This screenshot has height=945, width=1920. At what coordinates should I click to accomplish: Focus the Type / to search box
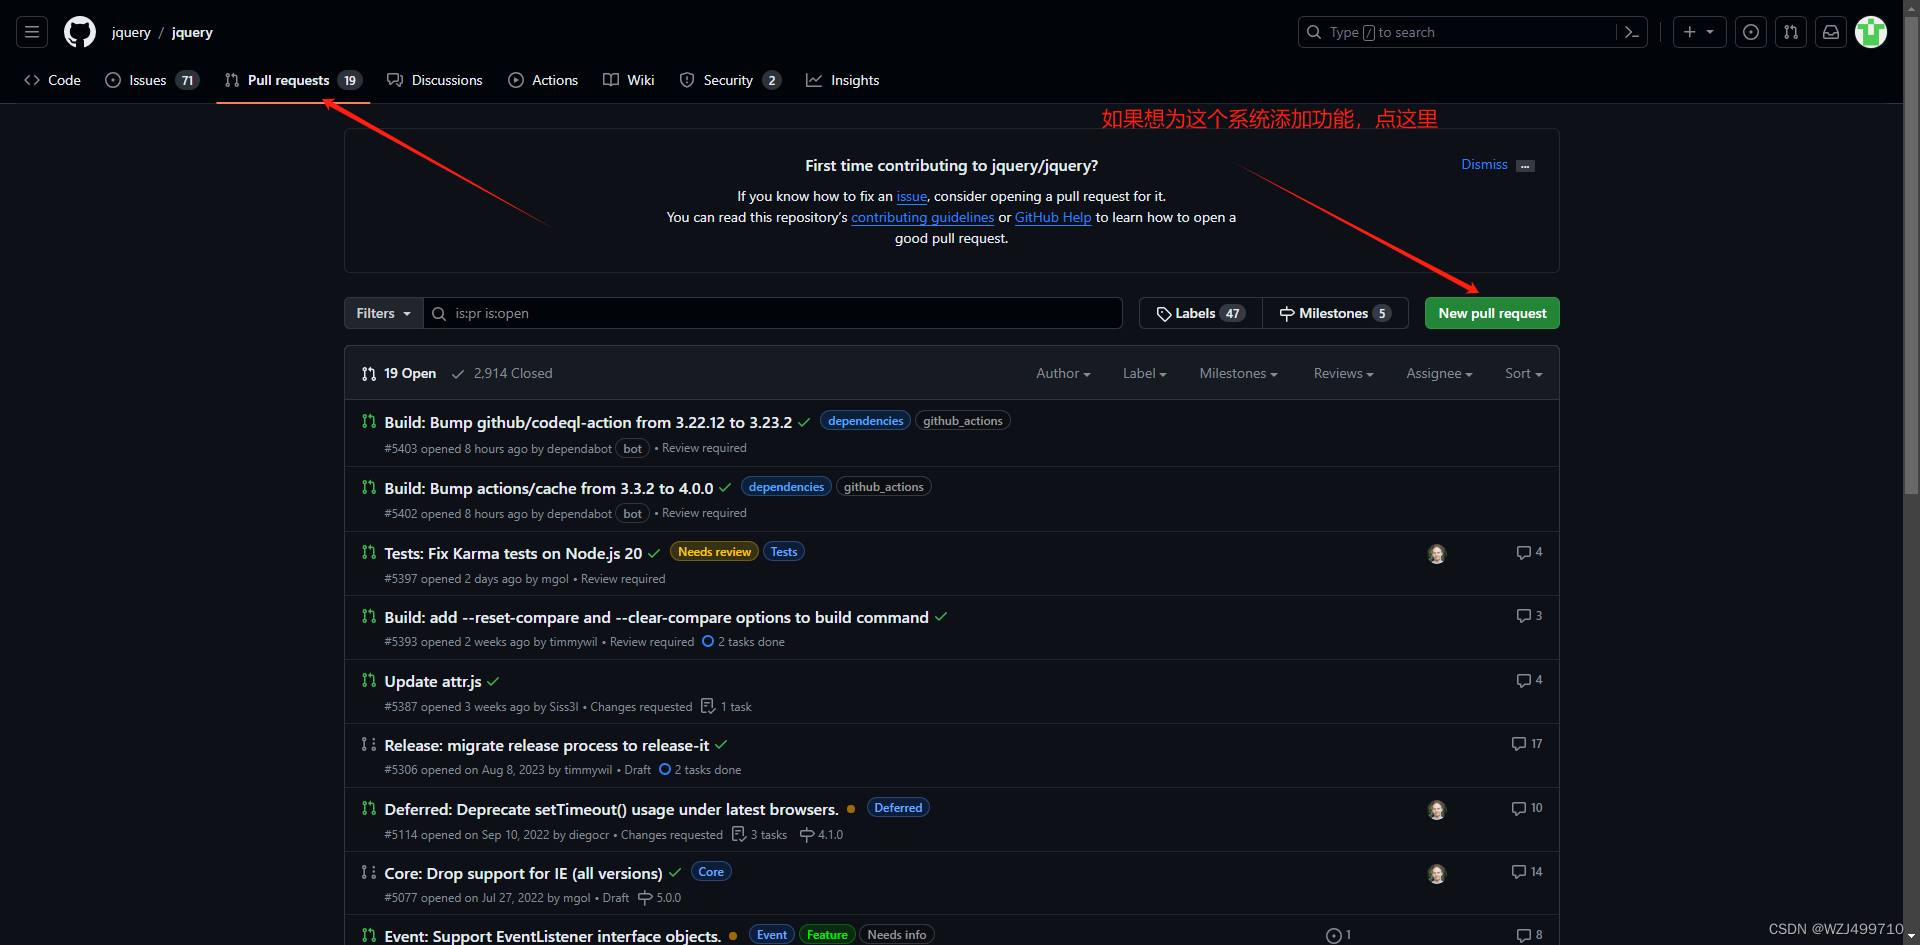[1457, 32]
